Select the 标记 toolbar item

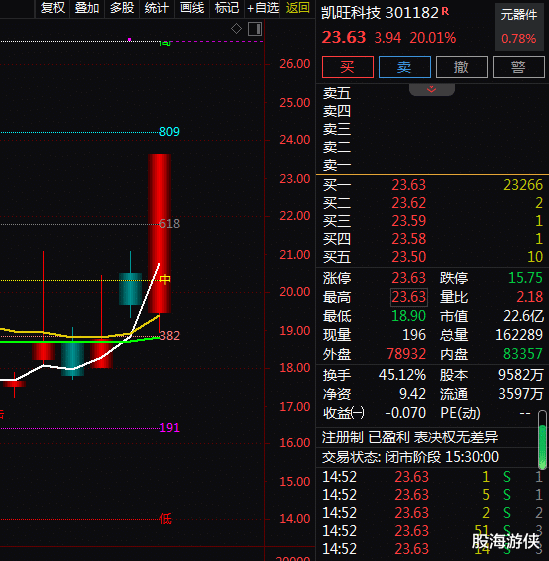pos(227,8)
